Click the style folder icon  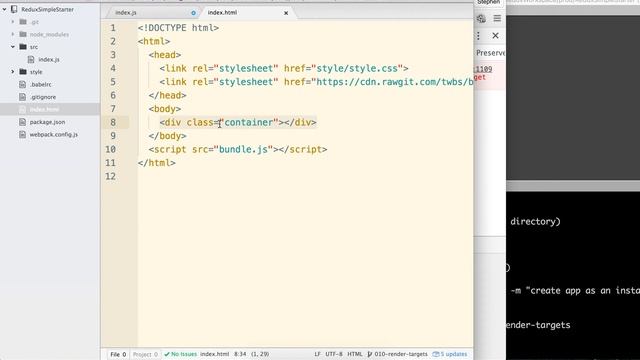click(x=23, y=72)
